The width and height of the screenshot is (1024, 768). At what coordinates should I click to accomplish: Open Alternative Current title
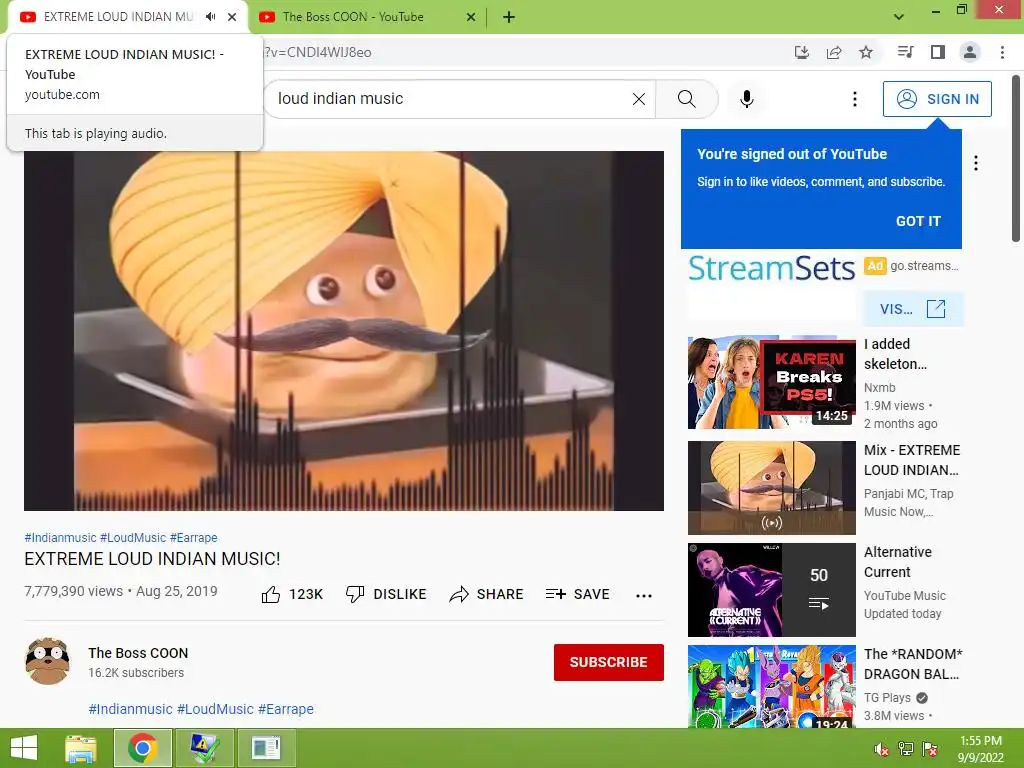tap(898, 562)
